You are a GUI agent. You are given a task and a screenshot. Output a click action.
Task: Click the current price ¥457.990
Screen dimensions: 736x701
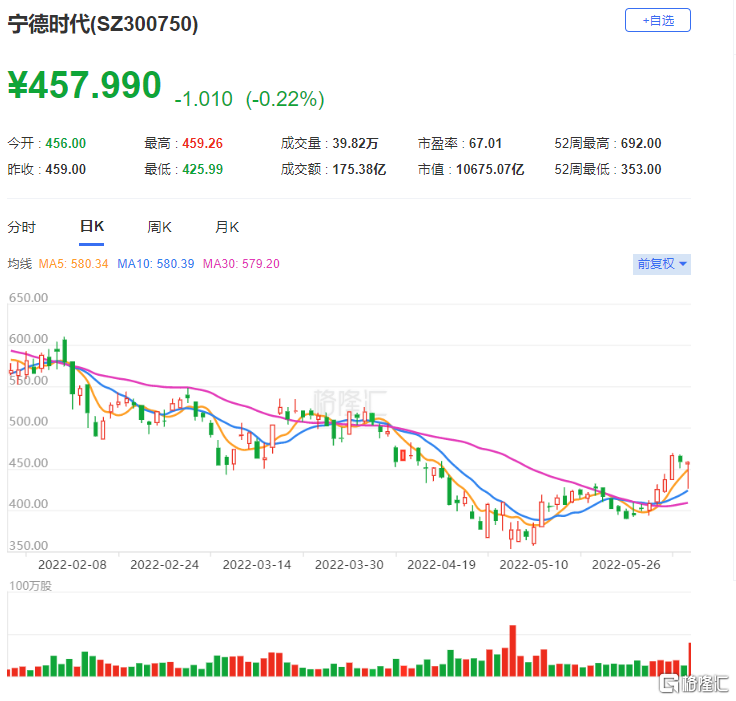[84, 85]
